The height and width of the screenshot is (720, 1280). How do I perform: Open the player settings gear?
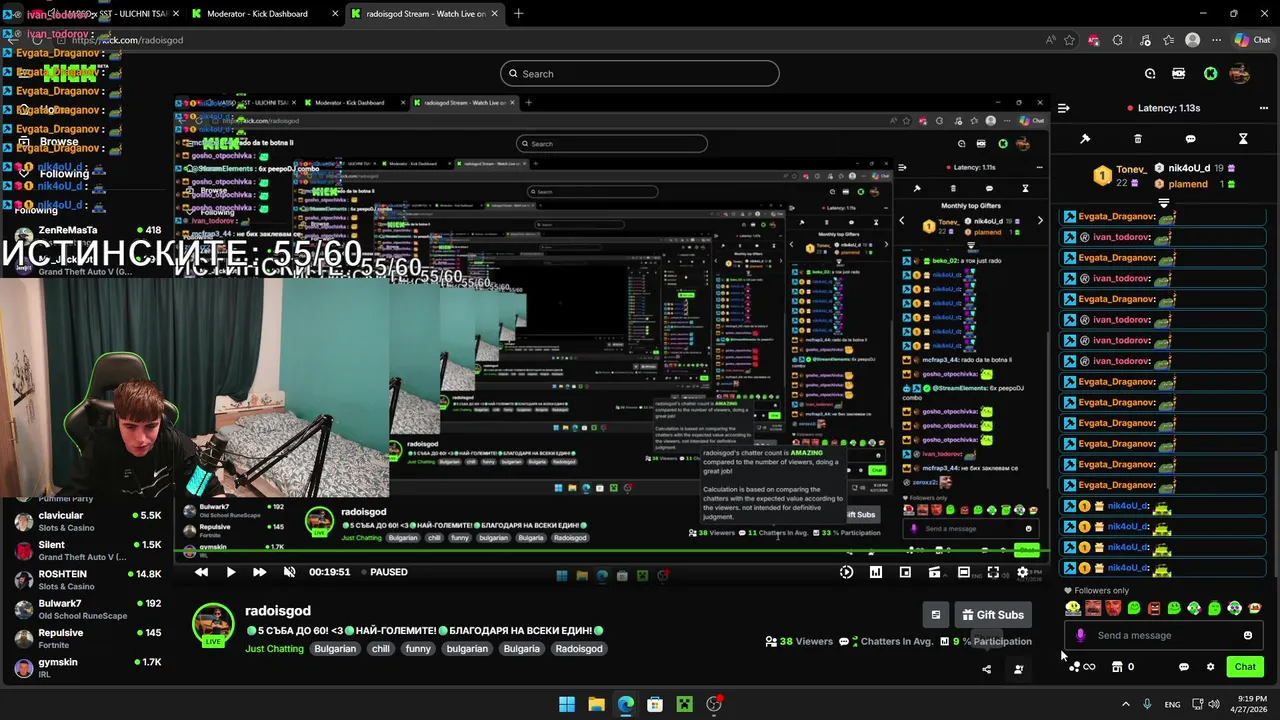click(x=1022, y=572)
